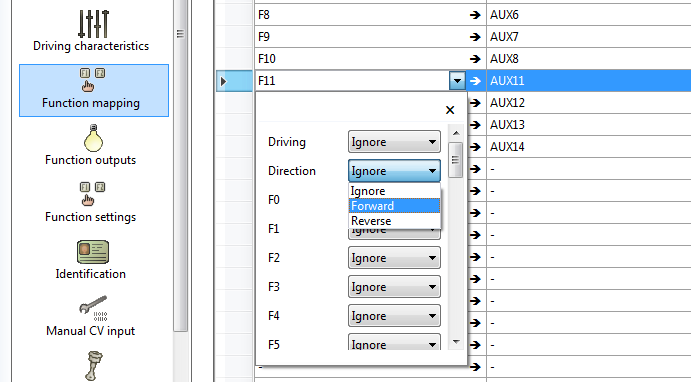
Task: Open the Driving condition dropdown
Action: click(x=394, y=142)
